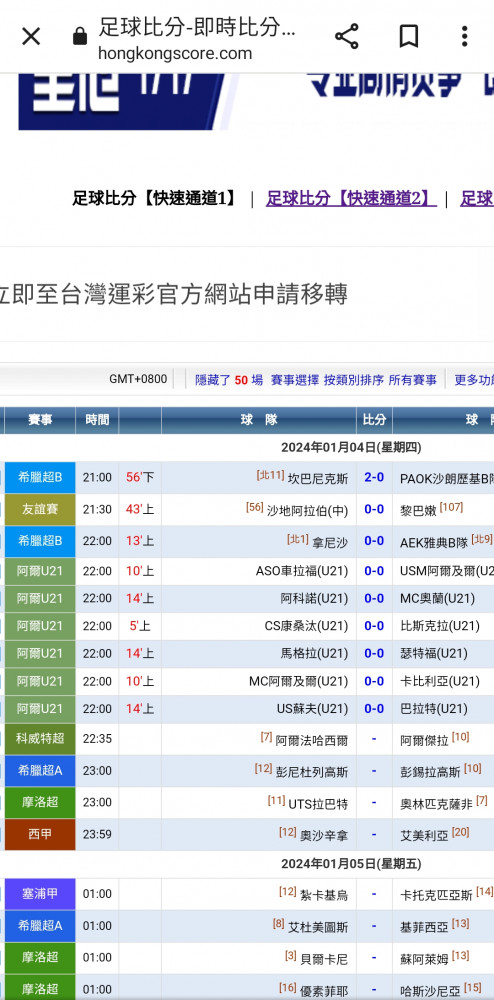Open team PAOK沙朗歷基B隊

[447, 478]
